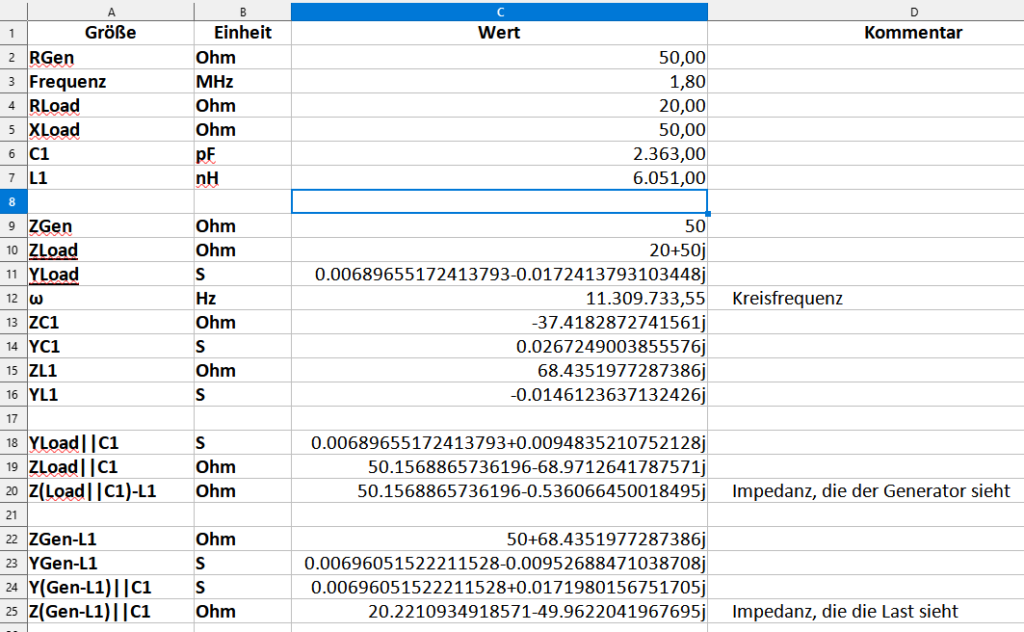Select the ZLoad value 20+50j cell
This screenshot has width=1024, height=632.
pos(500,250)
